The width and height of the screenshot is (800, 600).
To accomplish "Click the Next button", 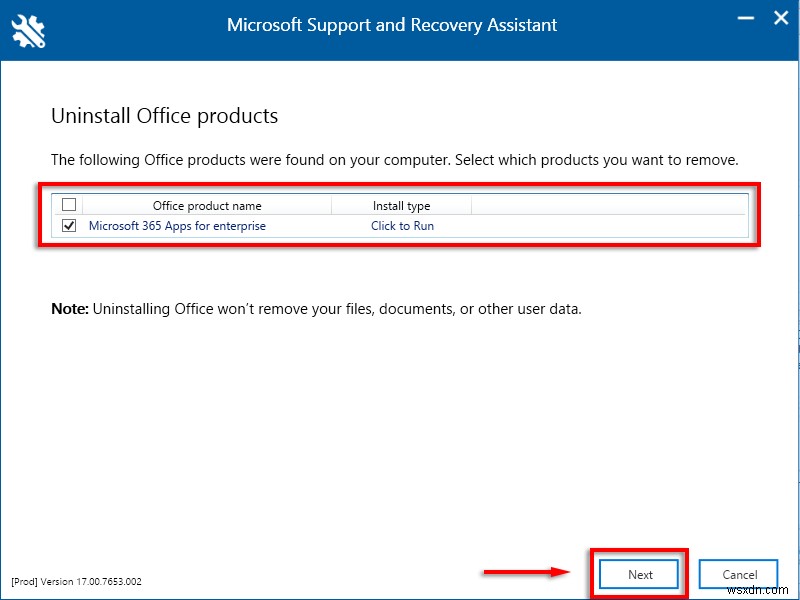I will click(639, 574).
